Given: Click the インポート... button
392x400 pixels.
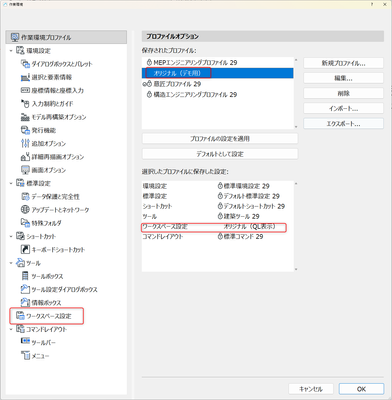Looking at the screenshot, I should click(343, 109).
